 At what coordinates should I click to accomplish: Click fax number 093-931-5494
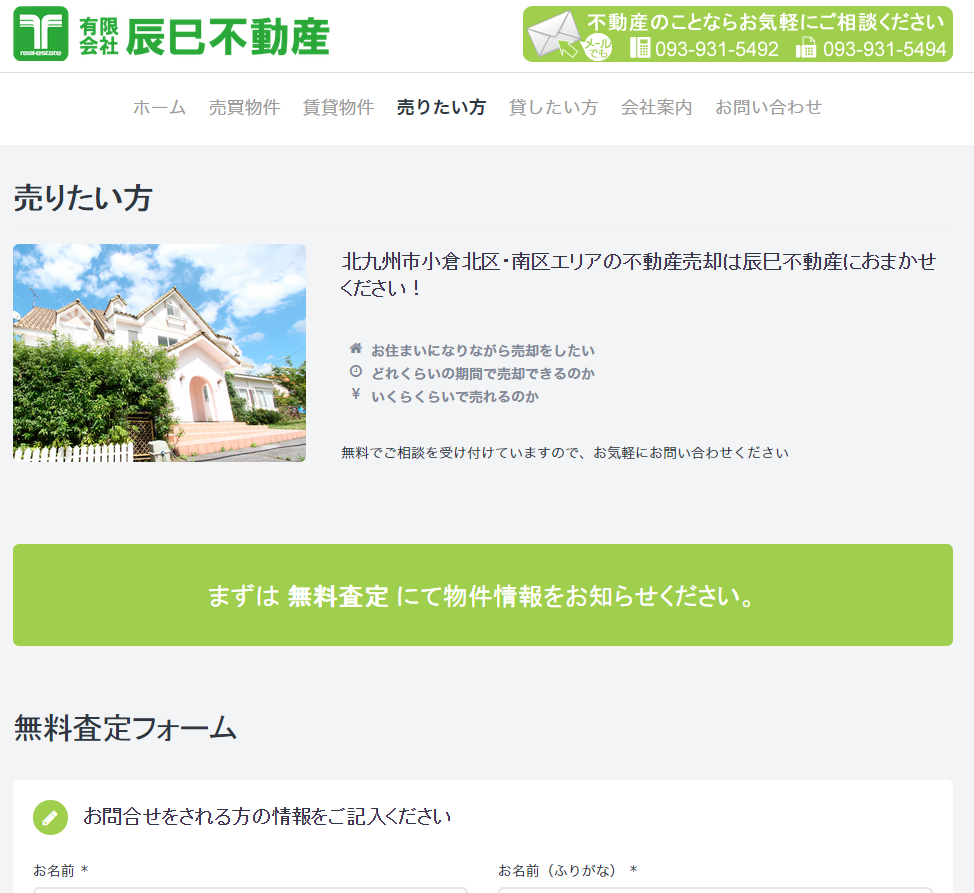pyautogui.click(x=885, y=48)
